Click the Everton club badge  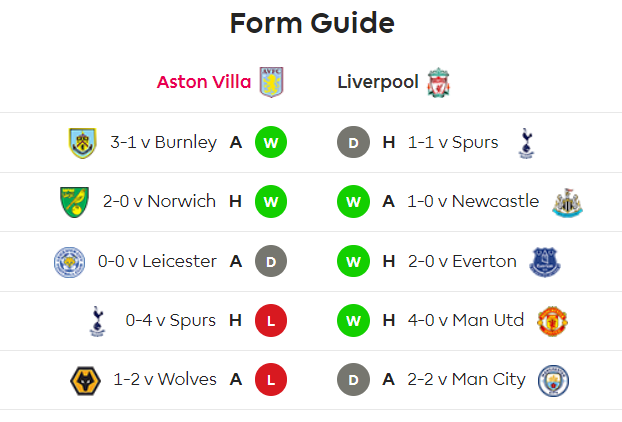pos(545,262)
